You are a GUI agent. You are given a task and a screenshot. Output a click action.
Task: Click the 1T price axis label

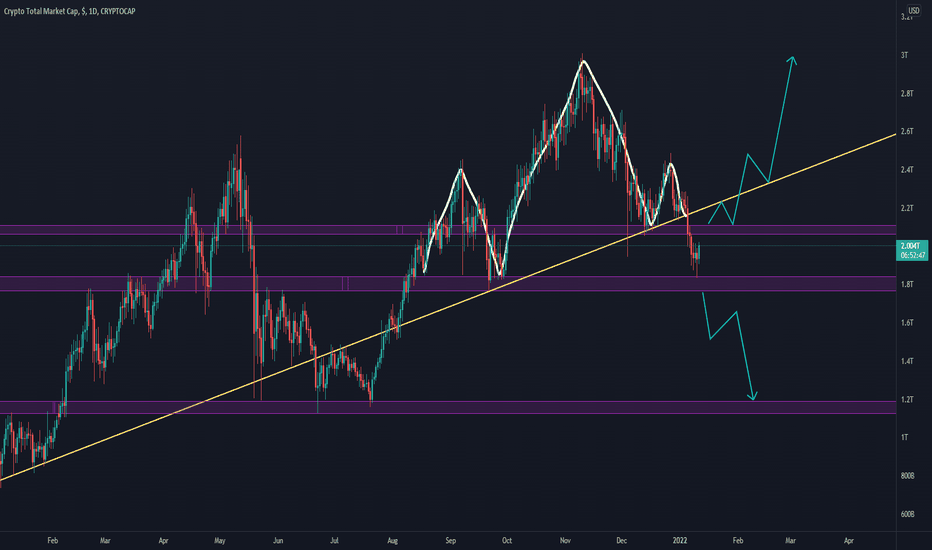pyautogui.click(x=904, y=437)
